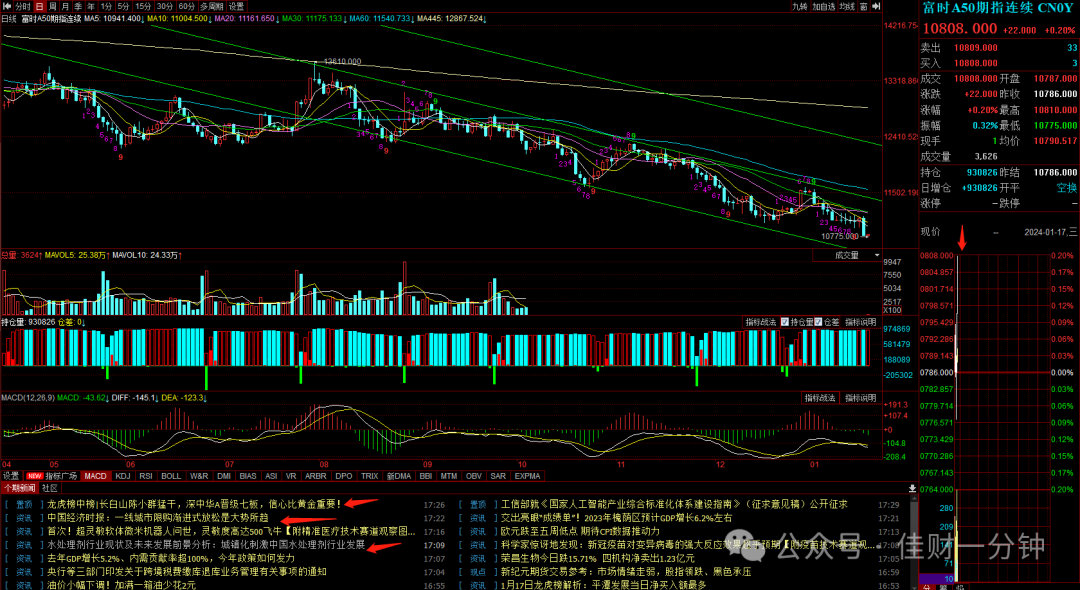Select the KDJ indicator tab
This screenshot has width=1080, height=590.
123,476
